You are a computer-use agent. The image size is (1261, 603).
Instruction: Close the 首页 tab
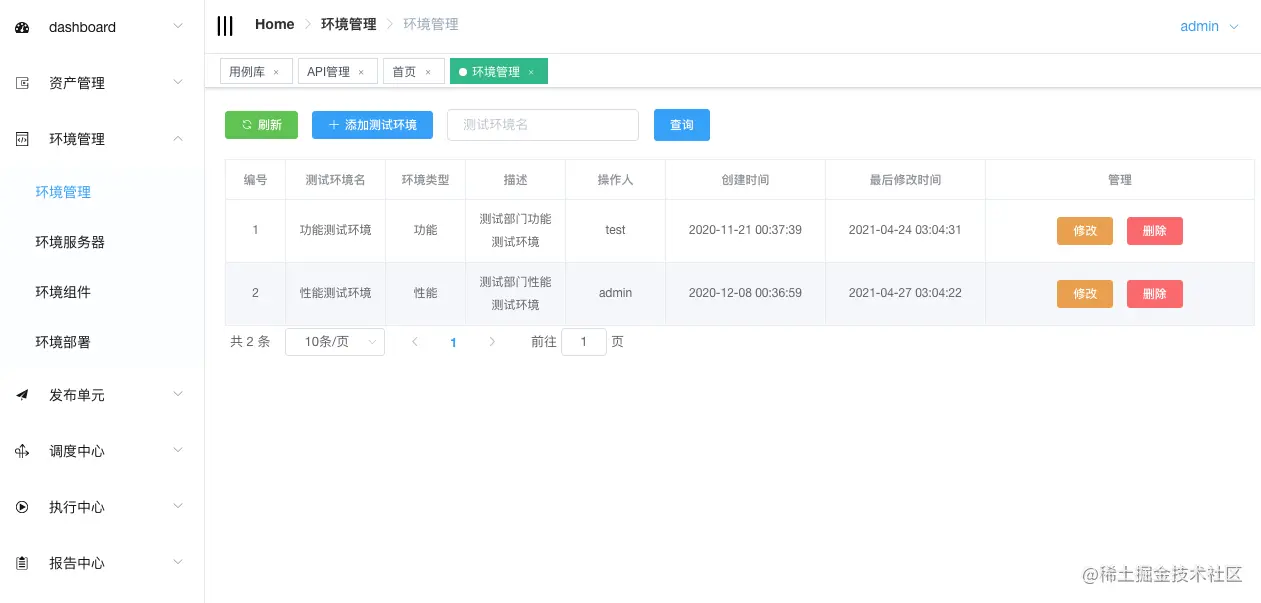pos(428,72)
